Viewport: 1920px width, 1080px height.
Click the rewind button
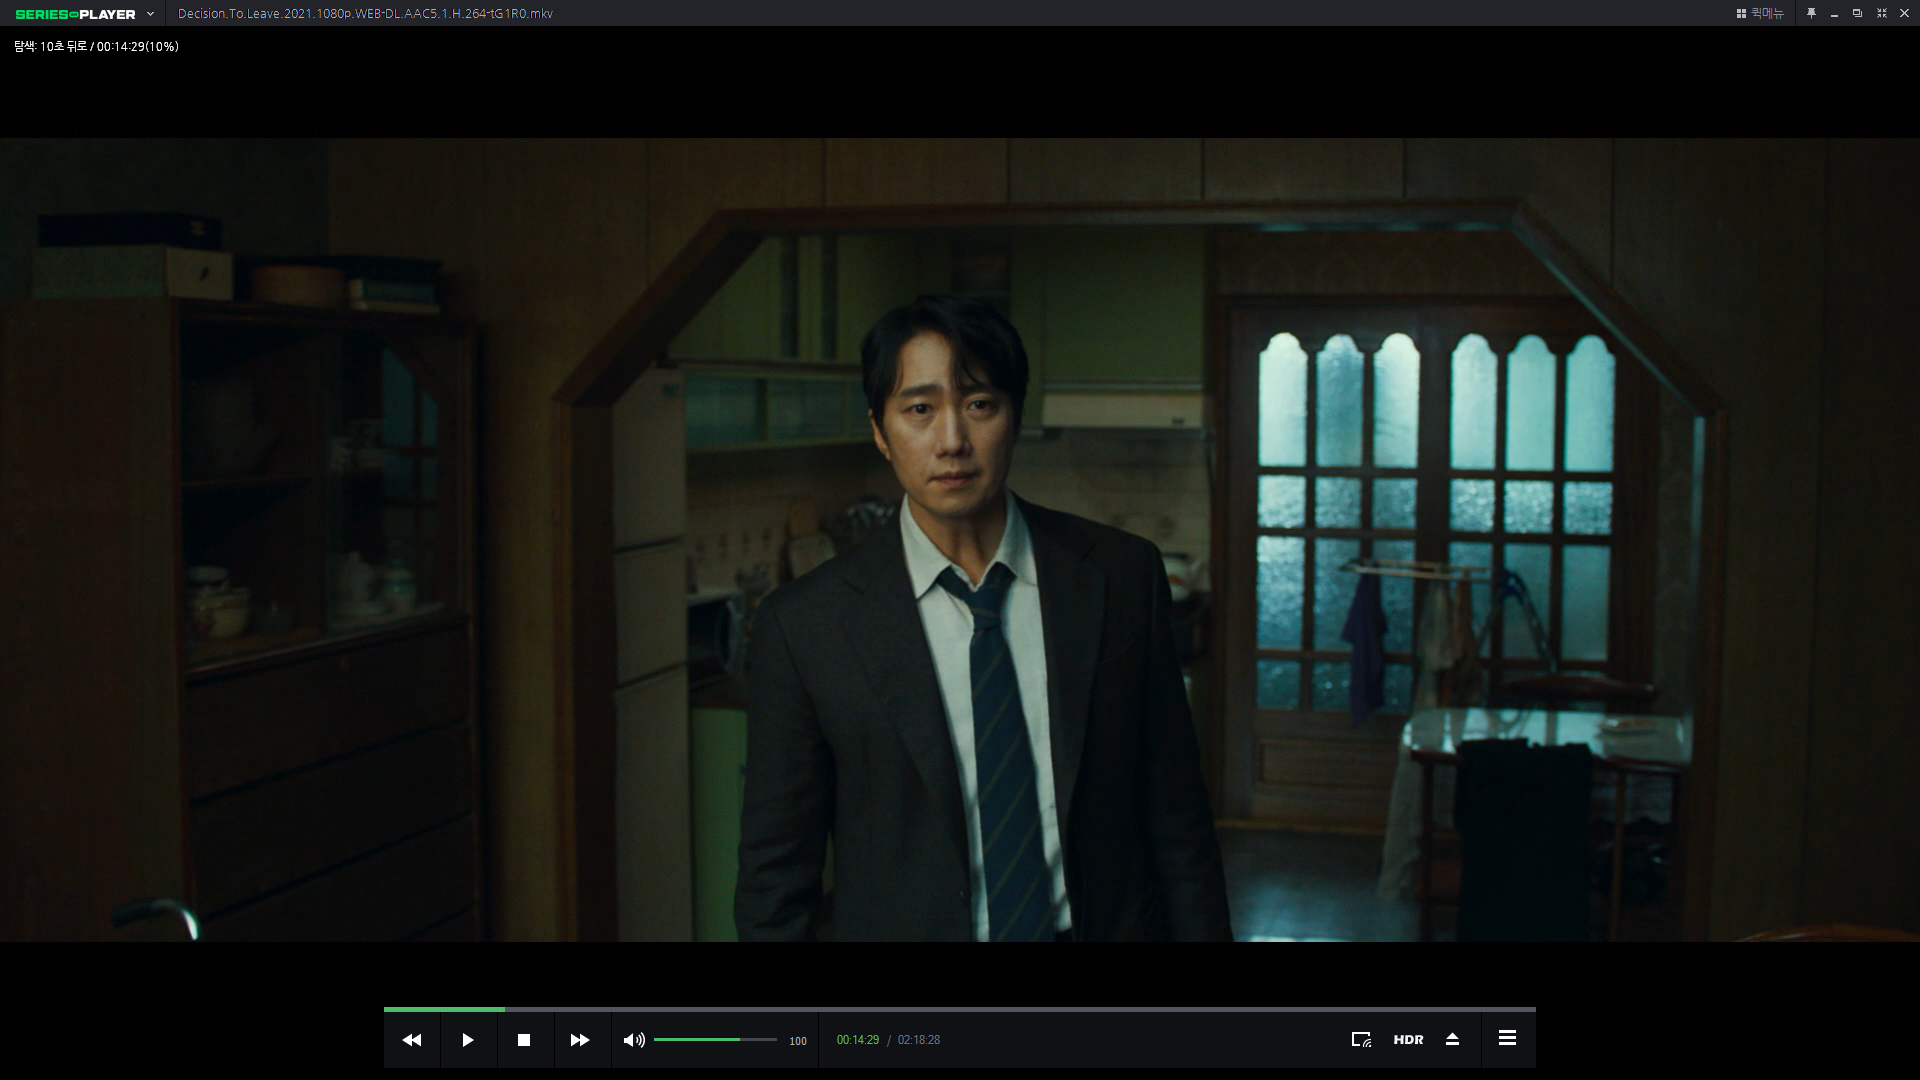[x=412, y=1040]
